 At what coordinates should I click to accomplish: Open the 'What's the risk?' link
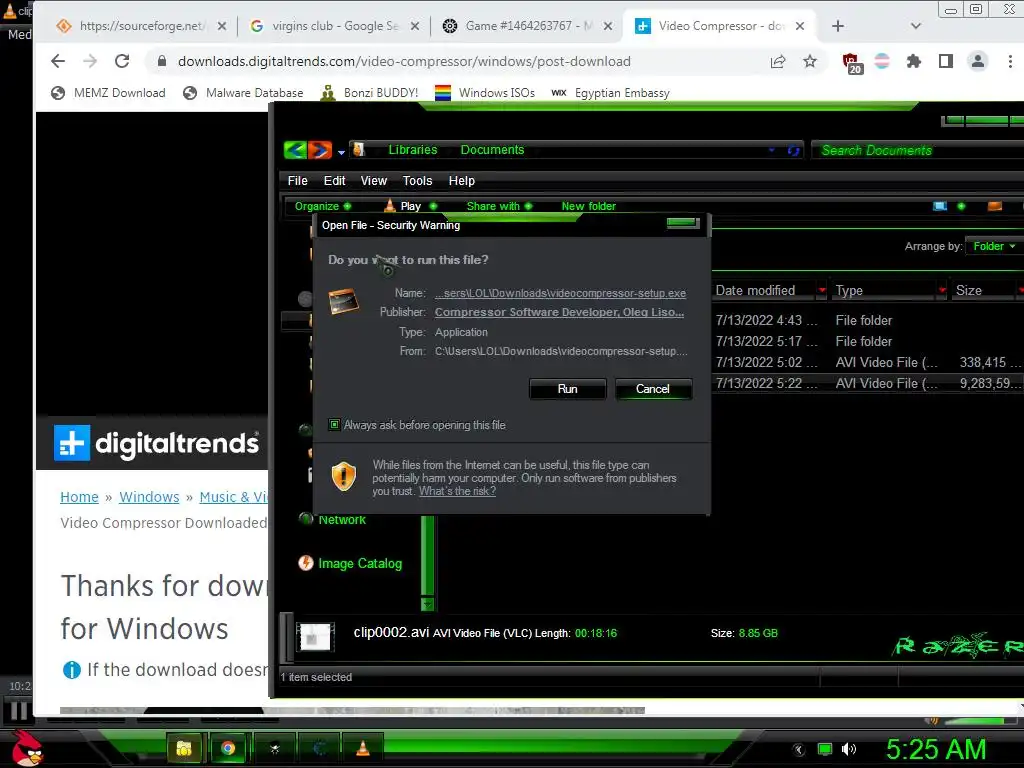(457, 491)
